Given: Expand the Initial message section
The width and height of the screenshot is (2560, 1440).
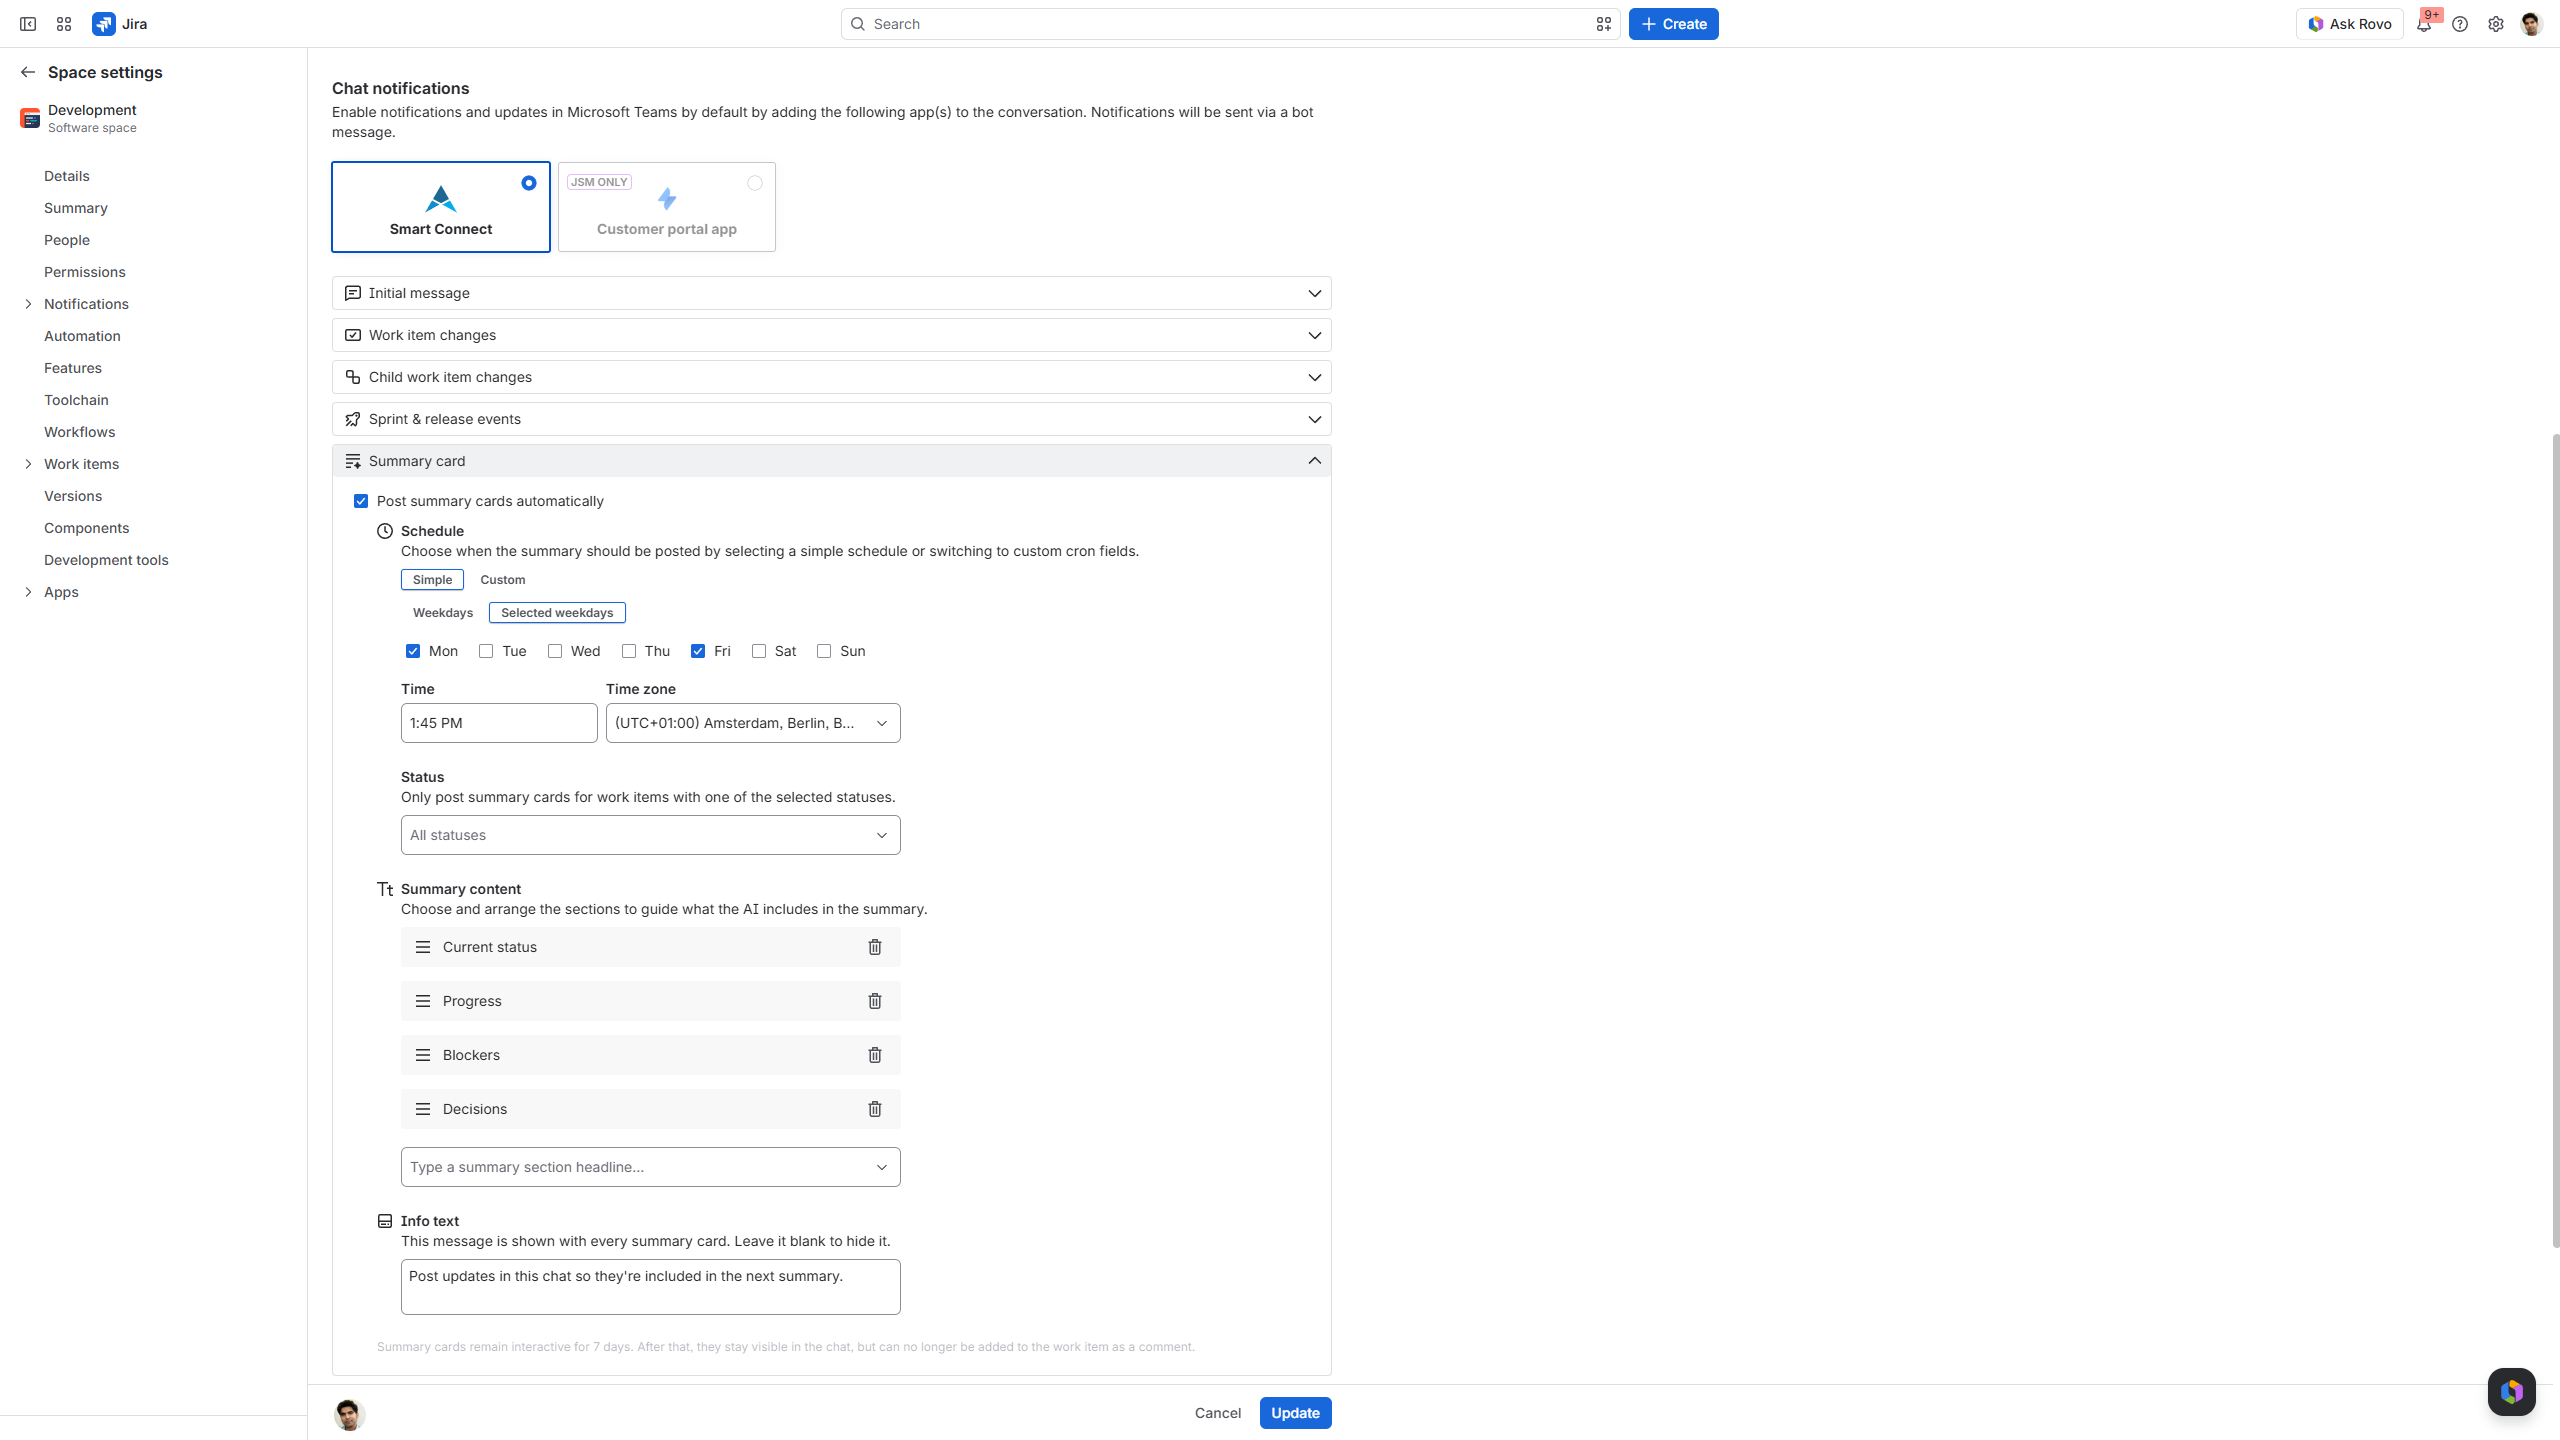Looking at the screenshot, I should pyautogui.click(x=832, y=293).
